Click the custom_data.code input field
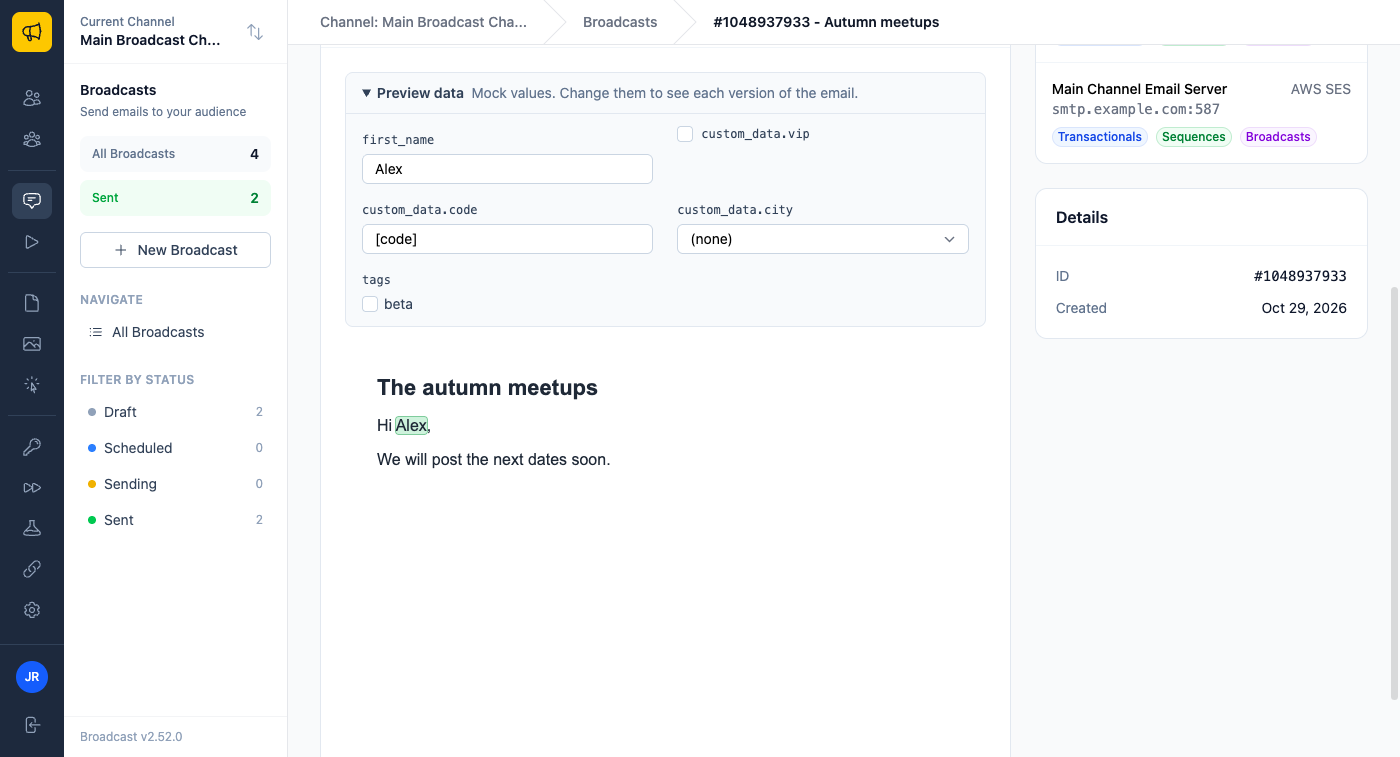The image size is (1400, 757). pos(507,239)
